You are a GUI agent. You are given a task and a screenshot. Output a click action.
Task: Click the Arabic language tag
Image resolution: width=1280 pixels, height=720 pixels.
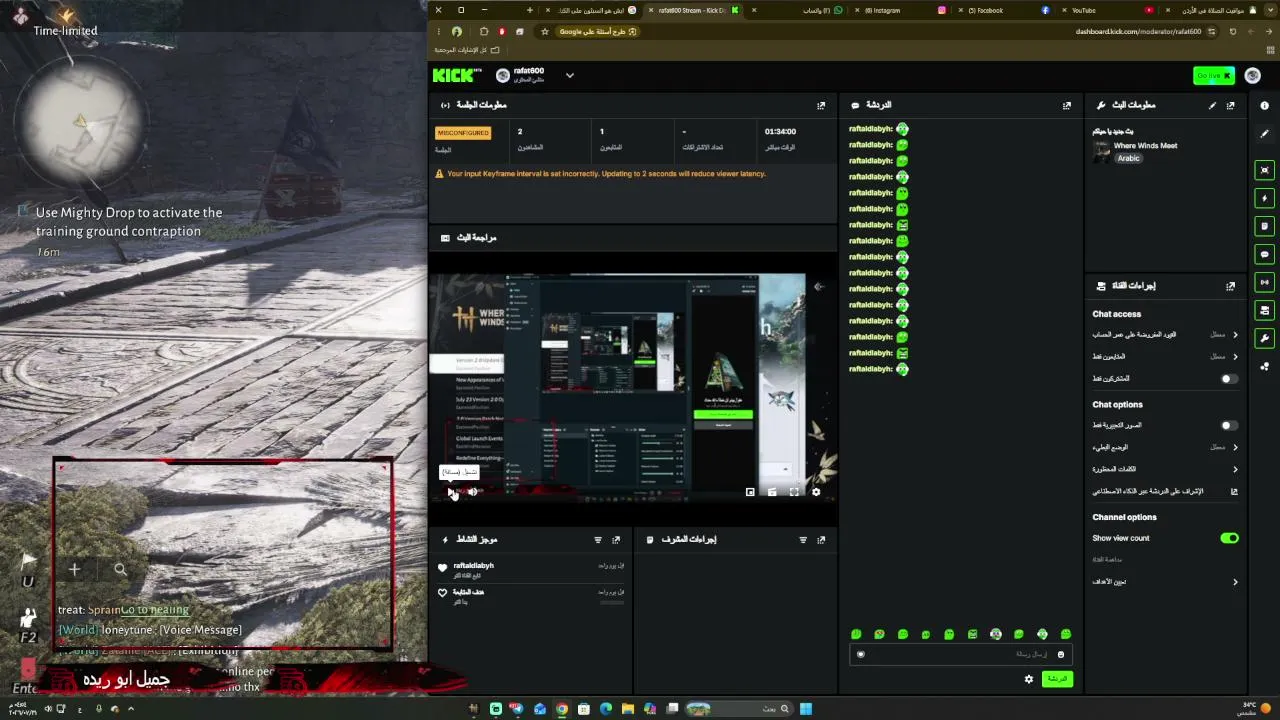tap(1129, 158)
